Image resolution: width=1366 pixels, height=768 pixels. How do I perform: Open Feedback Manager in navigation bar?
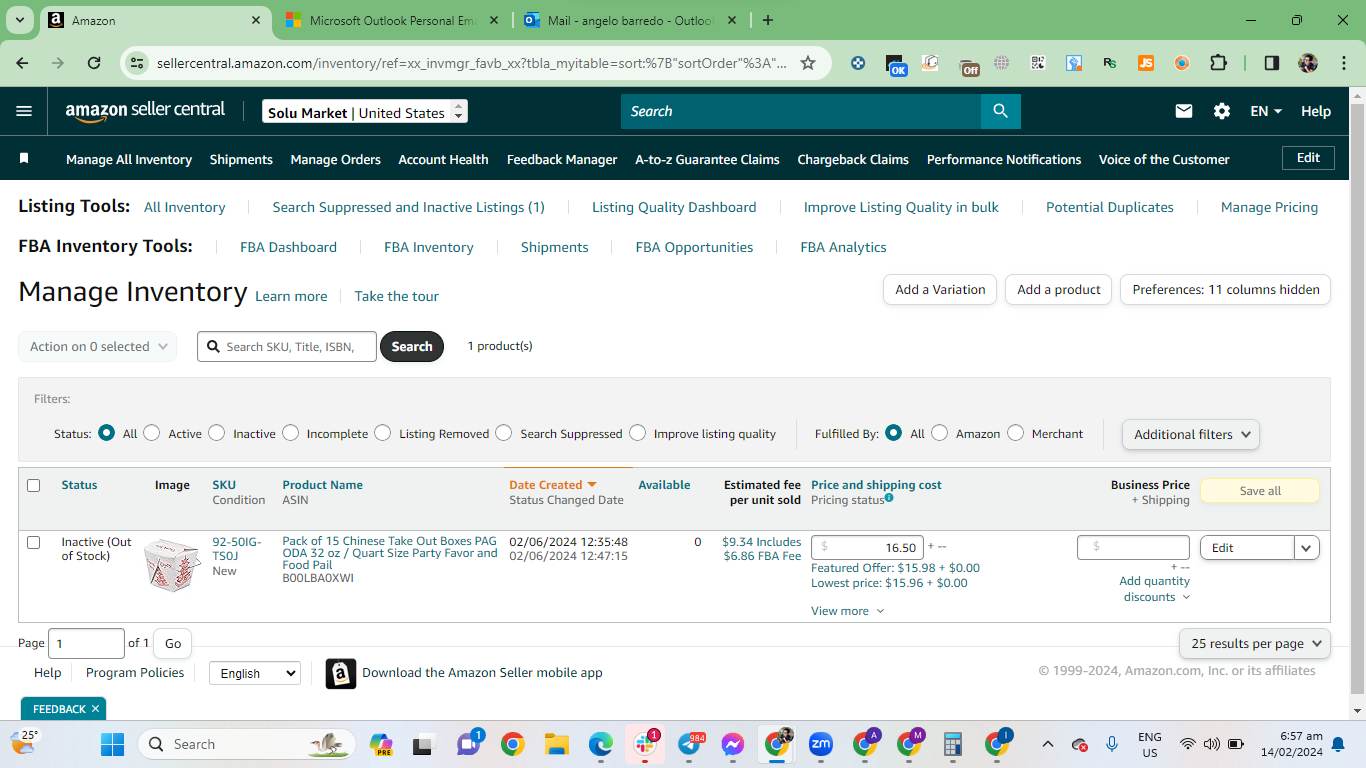[562, 159]
